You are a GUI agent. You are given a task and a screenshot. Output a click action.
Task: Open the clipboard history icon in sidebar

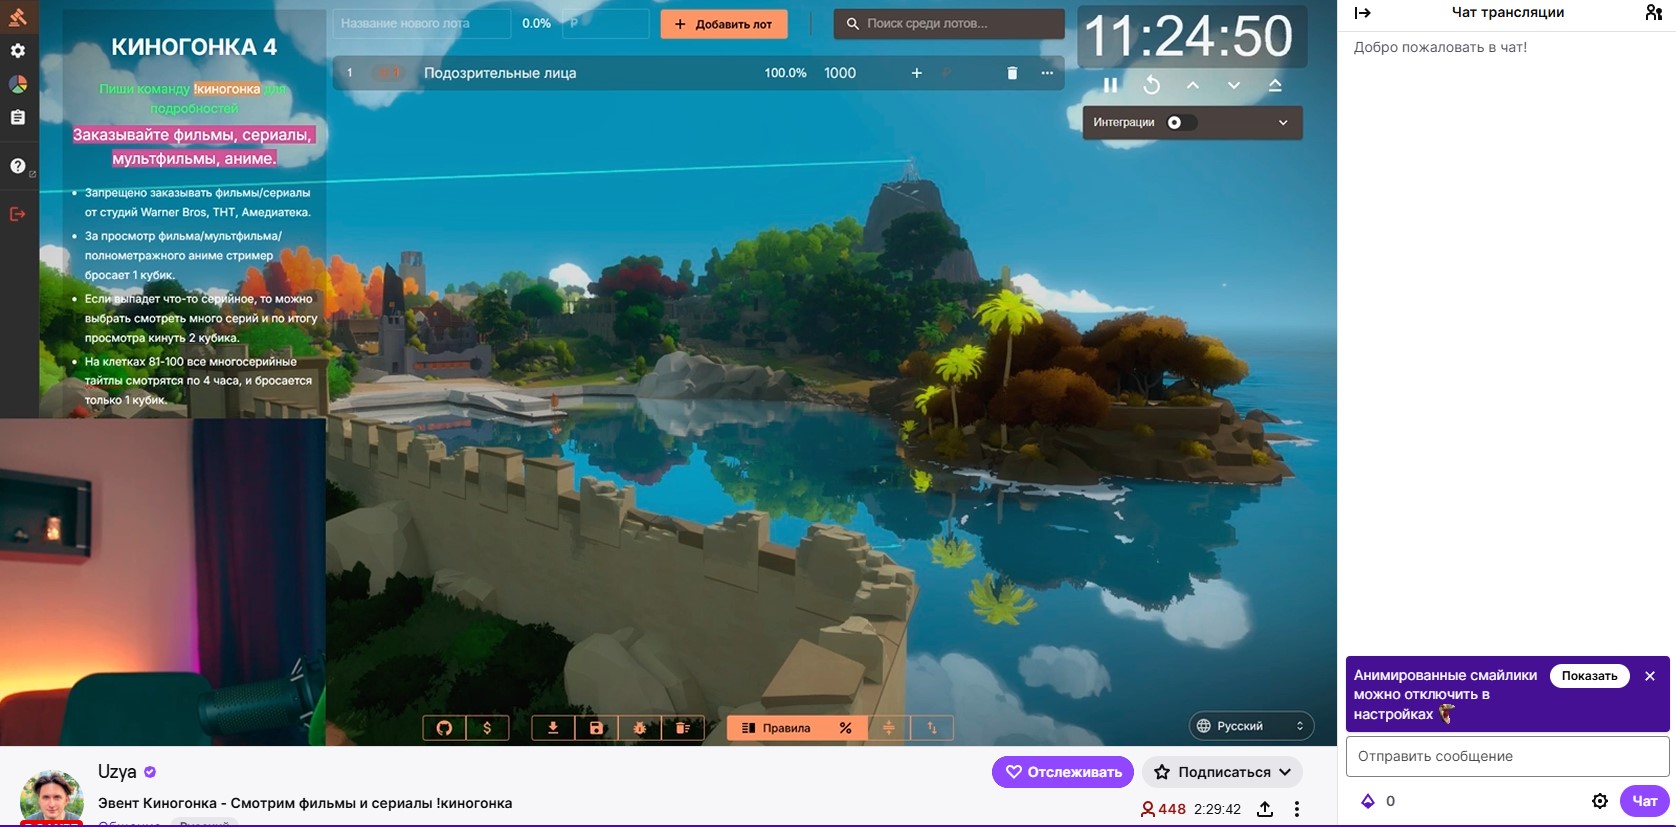coord(18,117)
